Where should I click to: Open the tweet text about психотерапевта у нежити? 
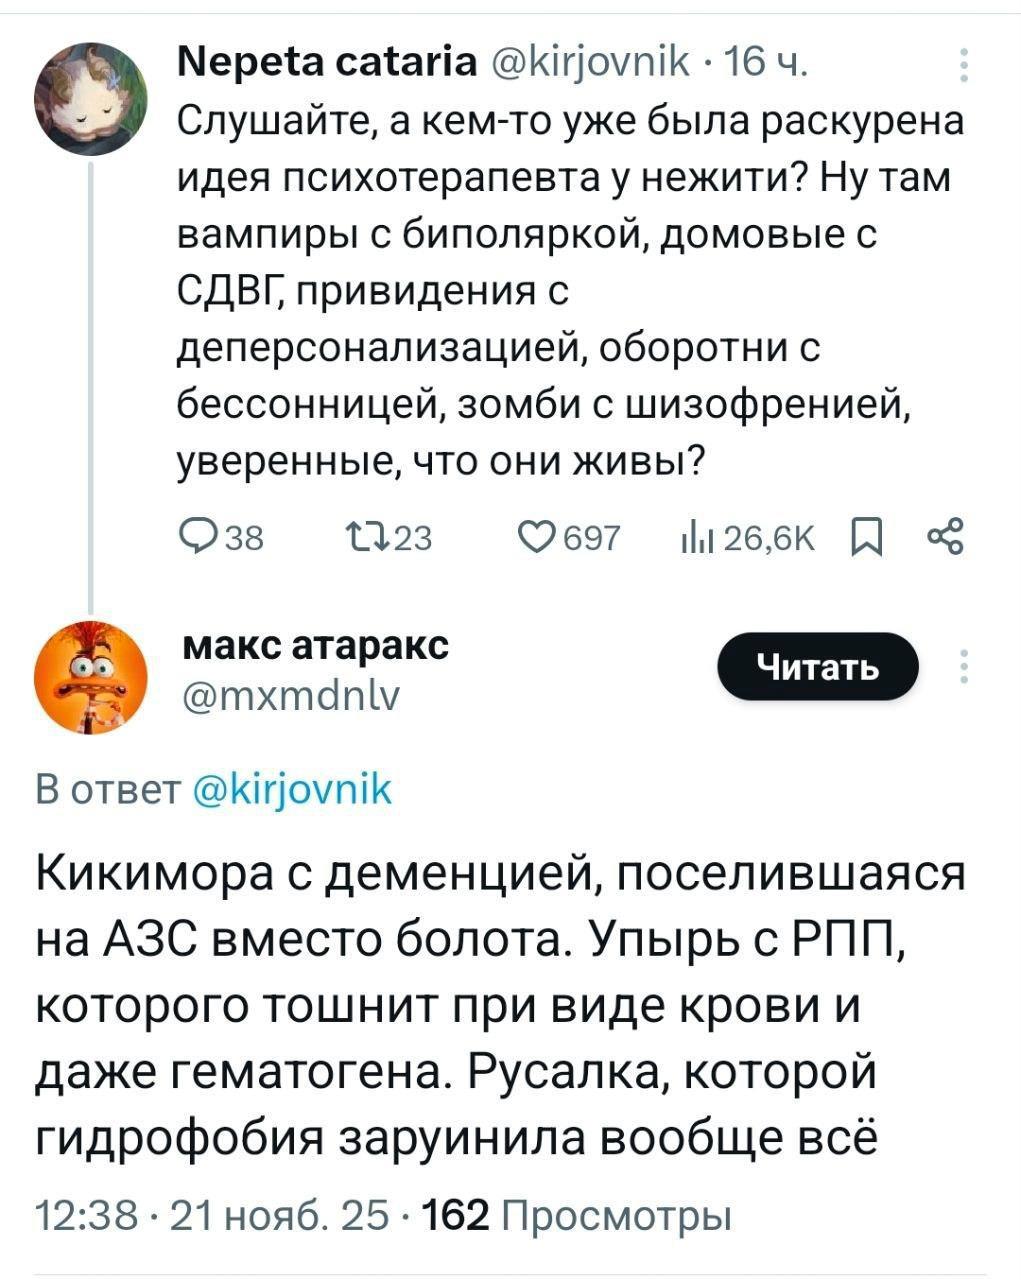coord(560,290)
